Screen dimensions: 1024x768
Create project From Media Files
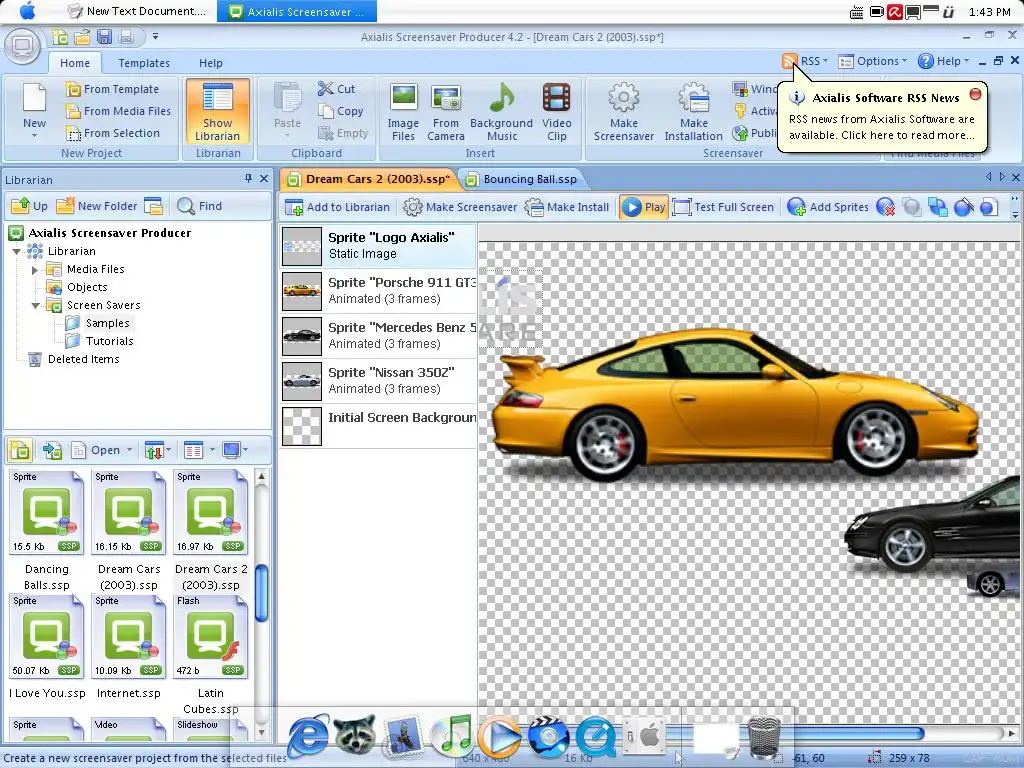coord(118,111)
